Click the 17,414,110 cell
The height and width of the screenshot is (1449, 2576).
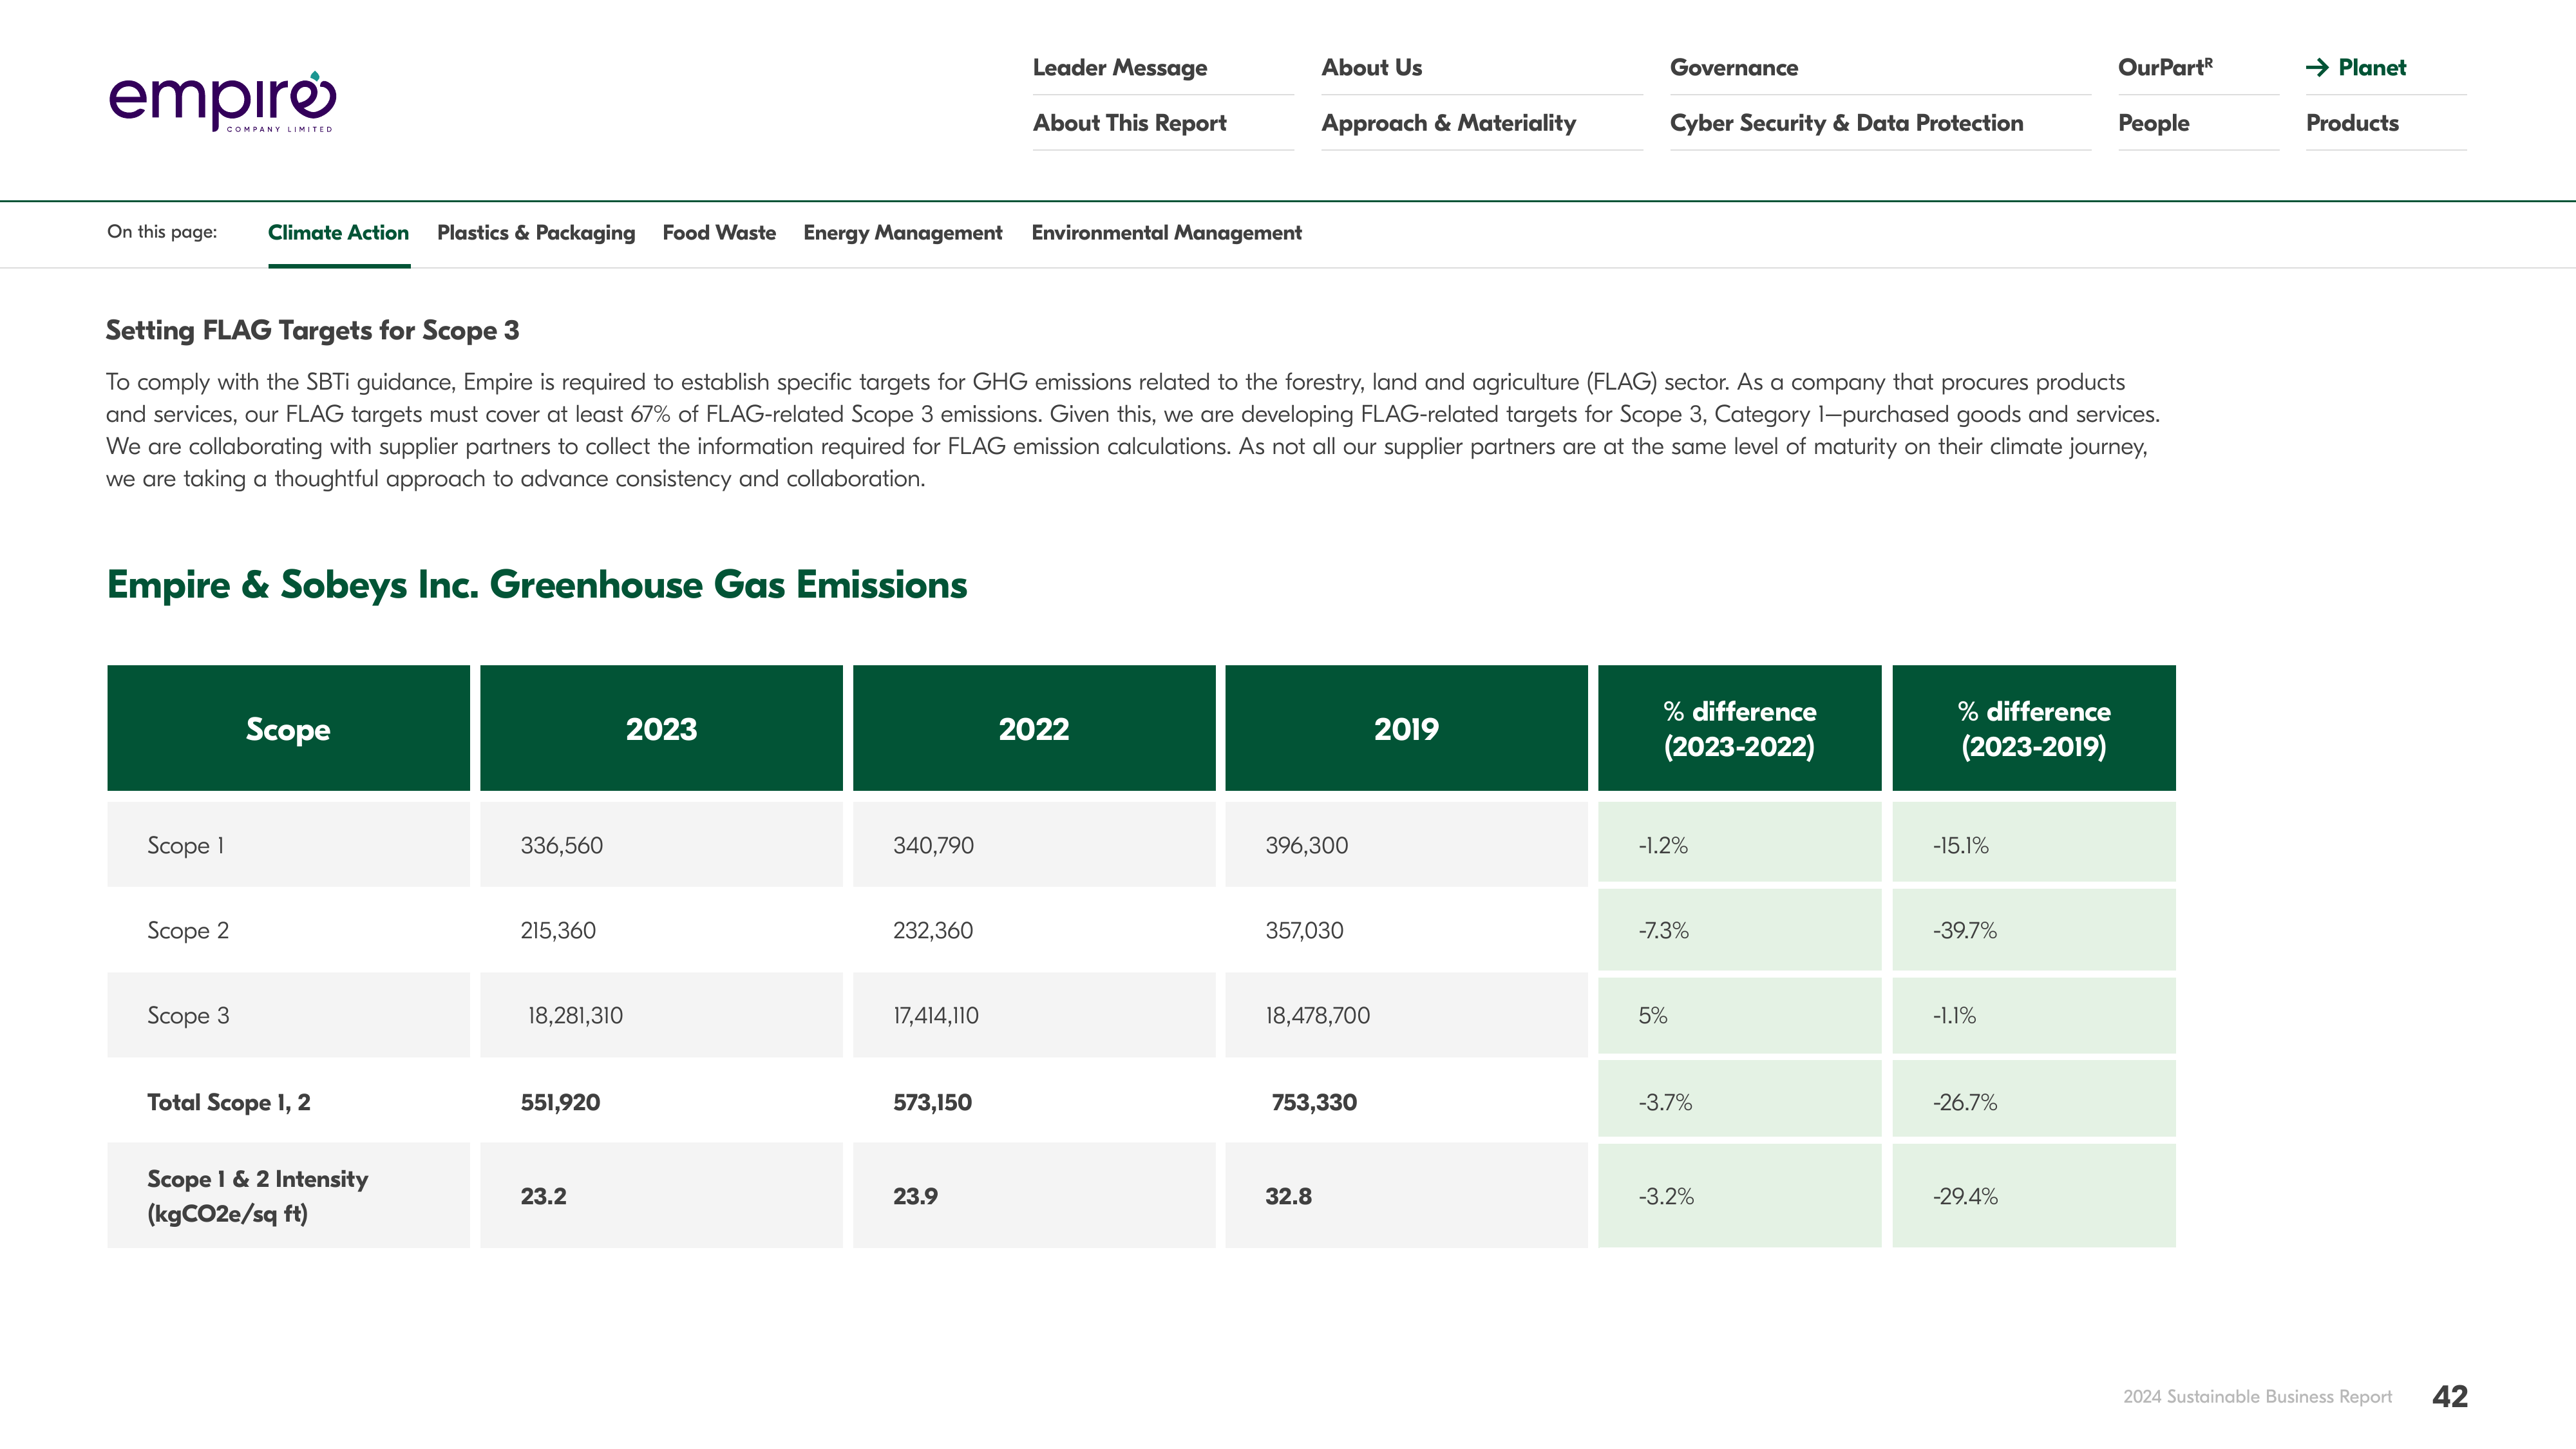936,1016
